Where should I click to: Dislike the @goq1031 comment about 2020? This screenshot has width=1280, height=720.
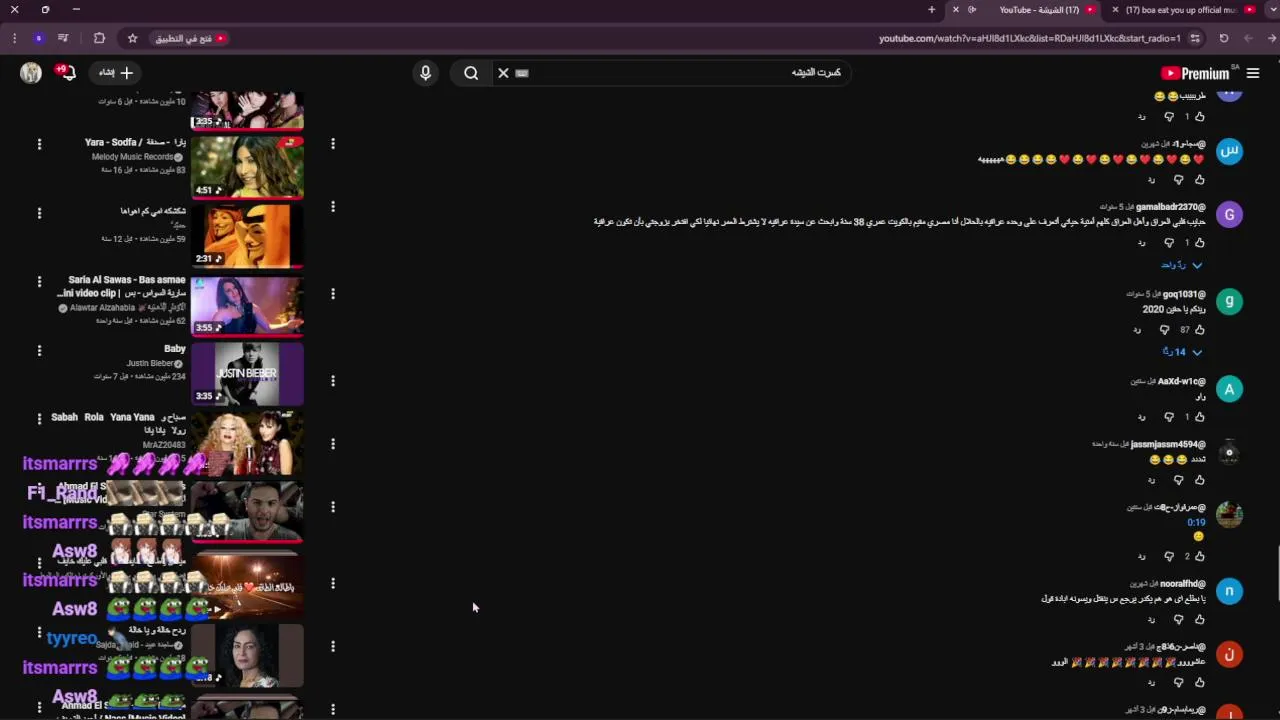pyautogui.click(x=1164, y=329)
